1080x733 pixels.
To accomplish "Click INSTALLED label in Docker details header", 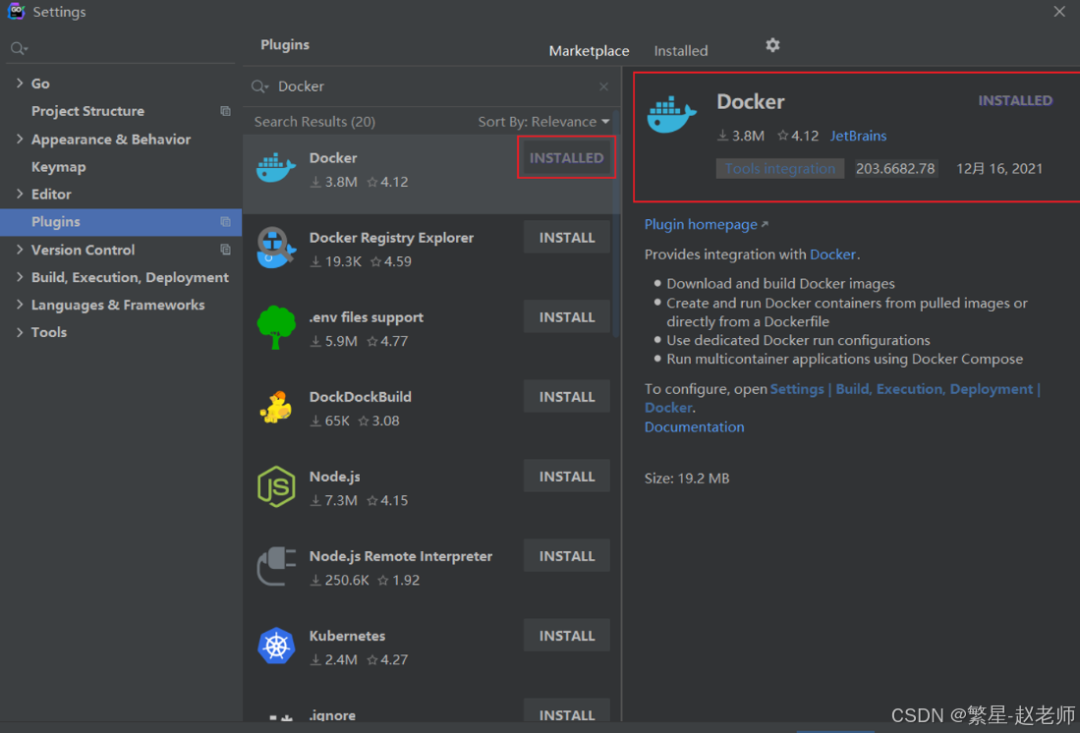I will coord(1015,101).
